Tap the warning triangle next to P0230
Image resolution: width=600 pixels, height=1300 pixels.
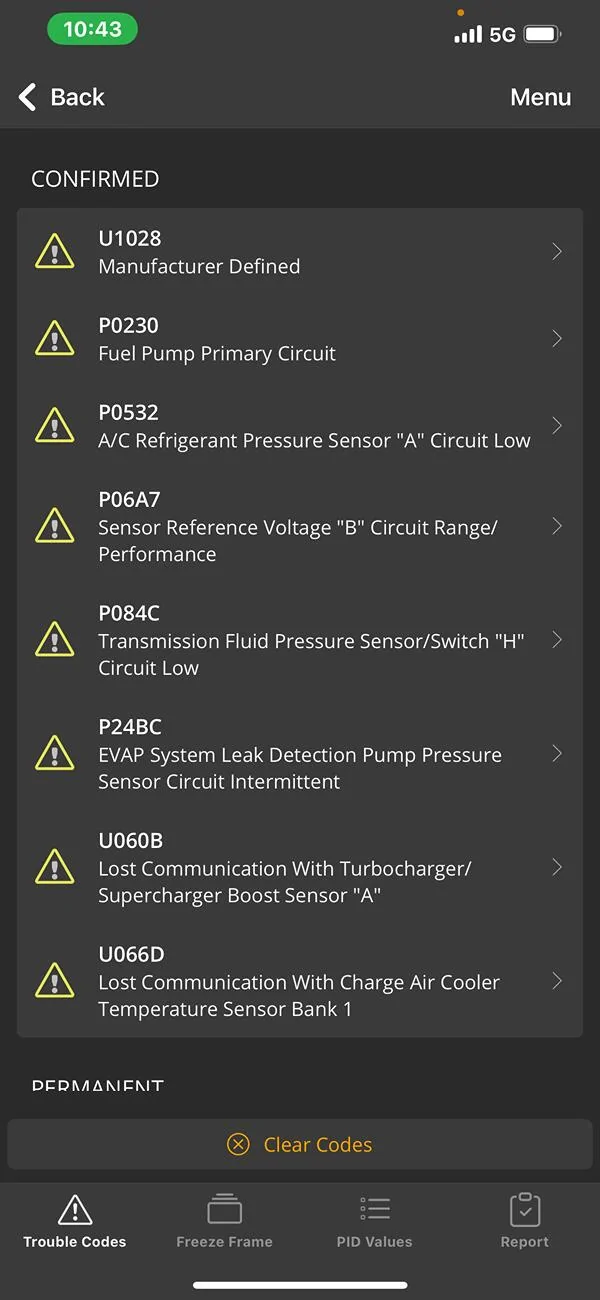coord(55,339)
